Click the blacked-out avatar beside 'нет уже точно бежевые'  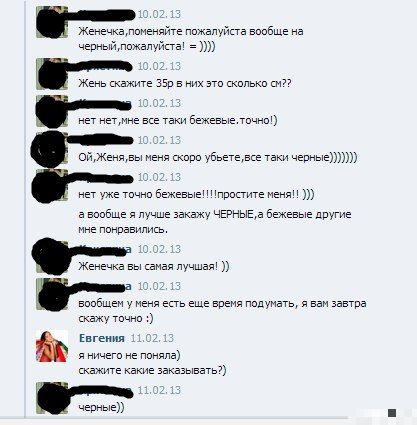coord(52,185)
